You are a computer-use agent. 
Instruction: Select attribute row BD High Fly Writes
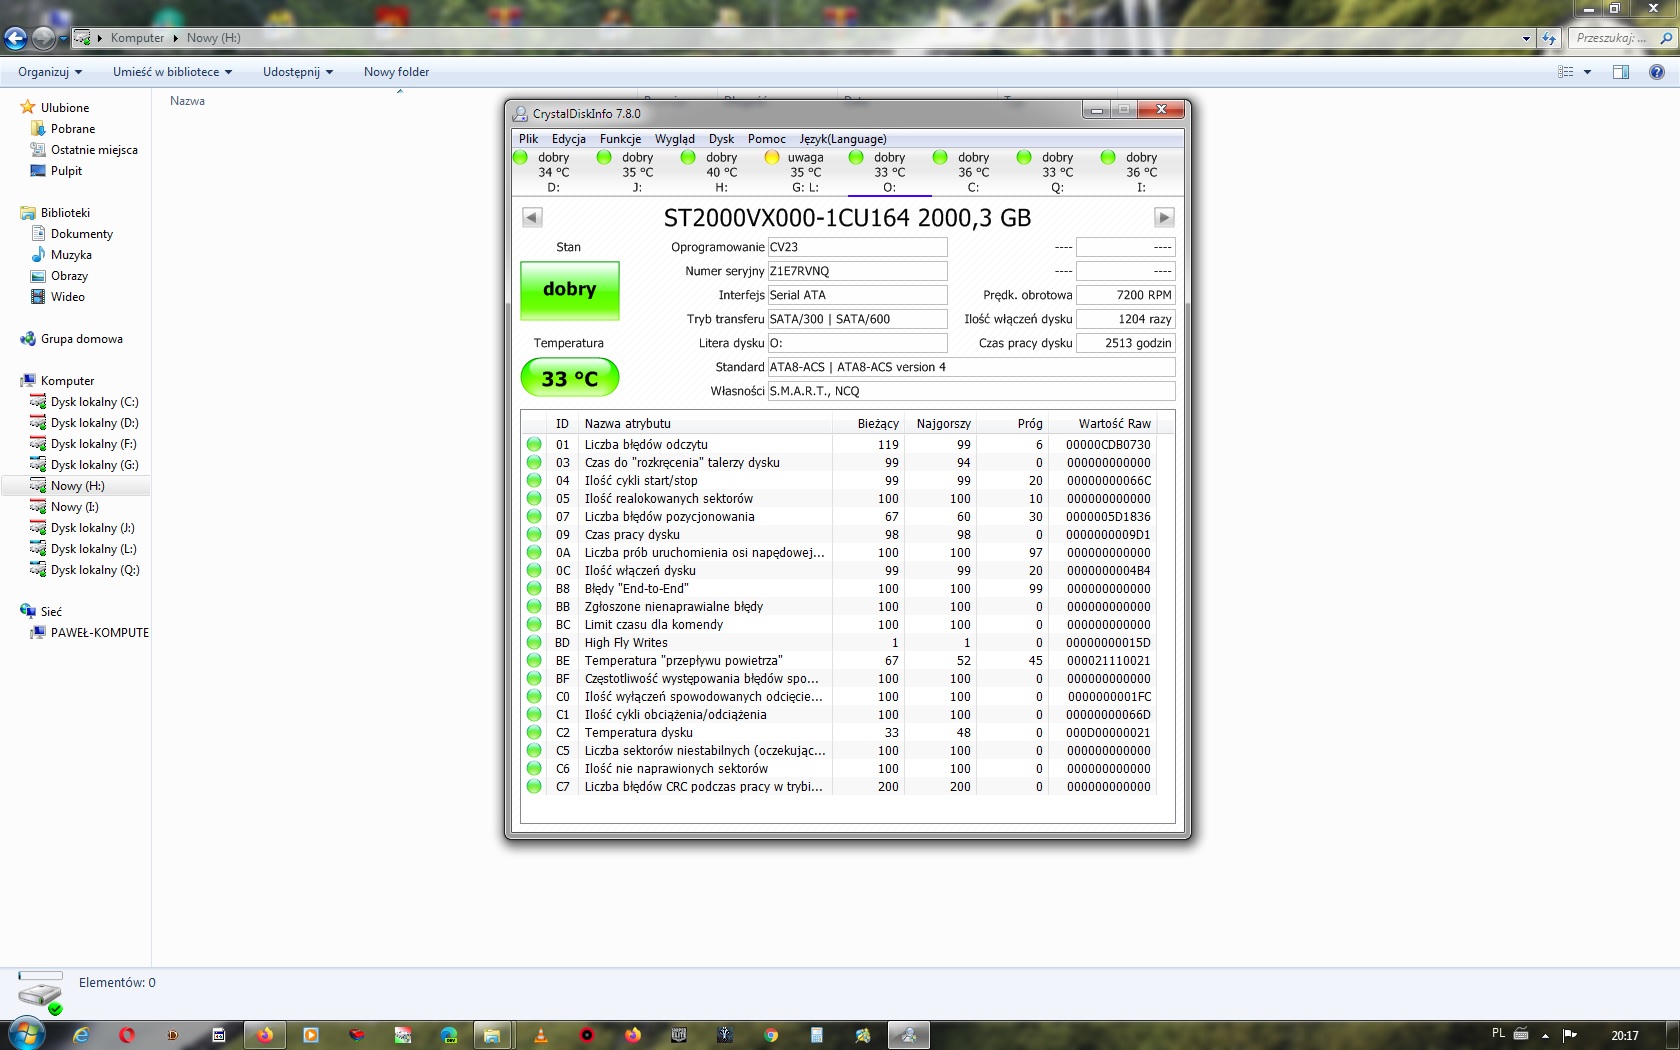[838, 642]
